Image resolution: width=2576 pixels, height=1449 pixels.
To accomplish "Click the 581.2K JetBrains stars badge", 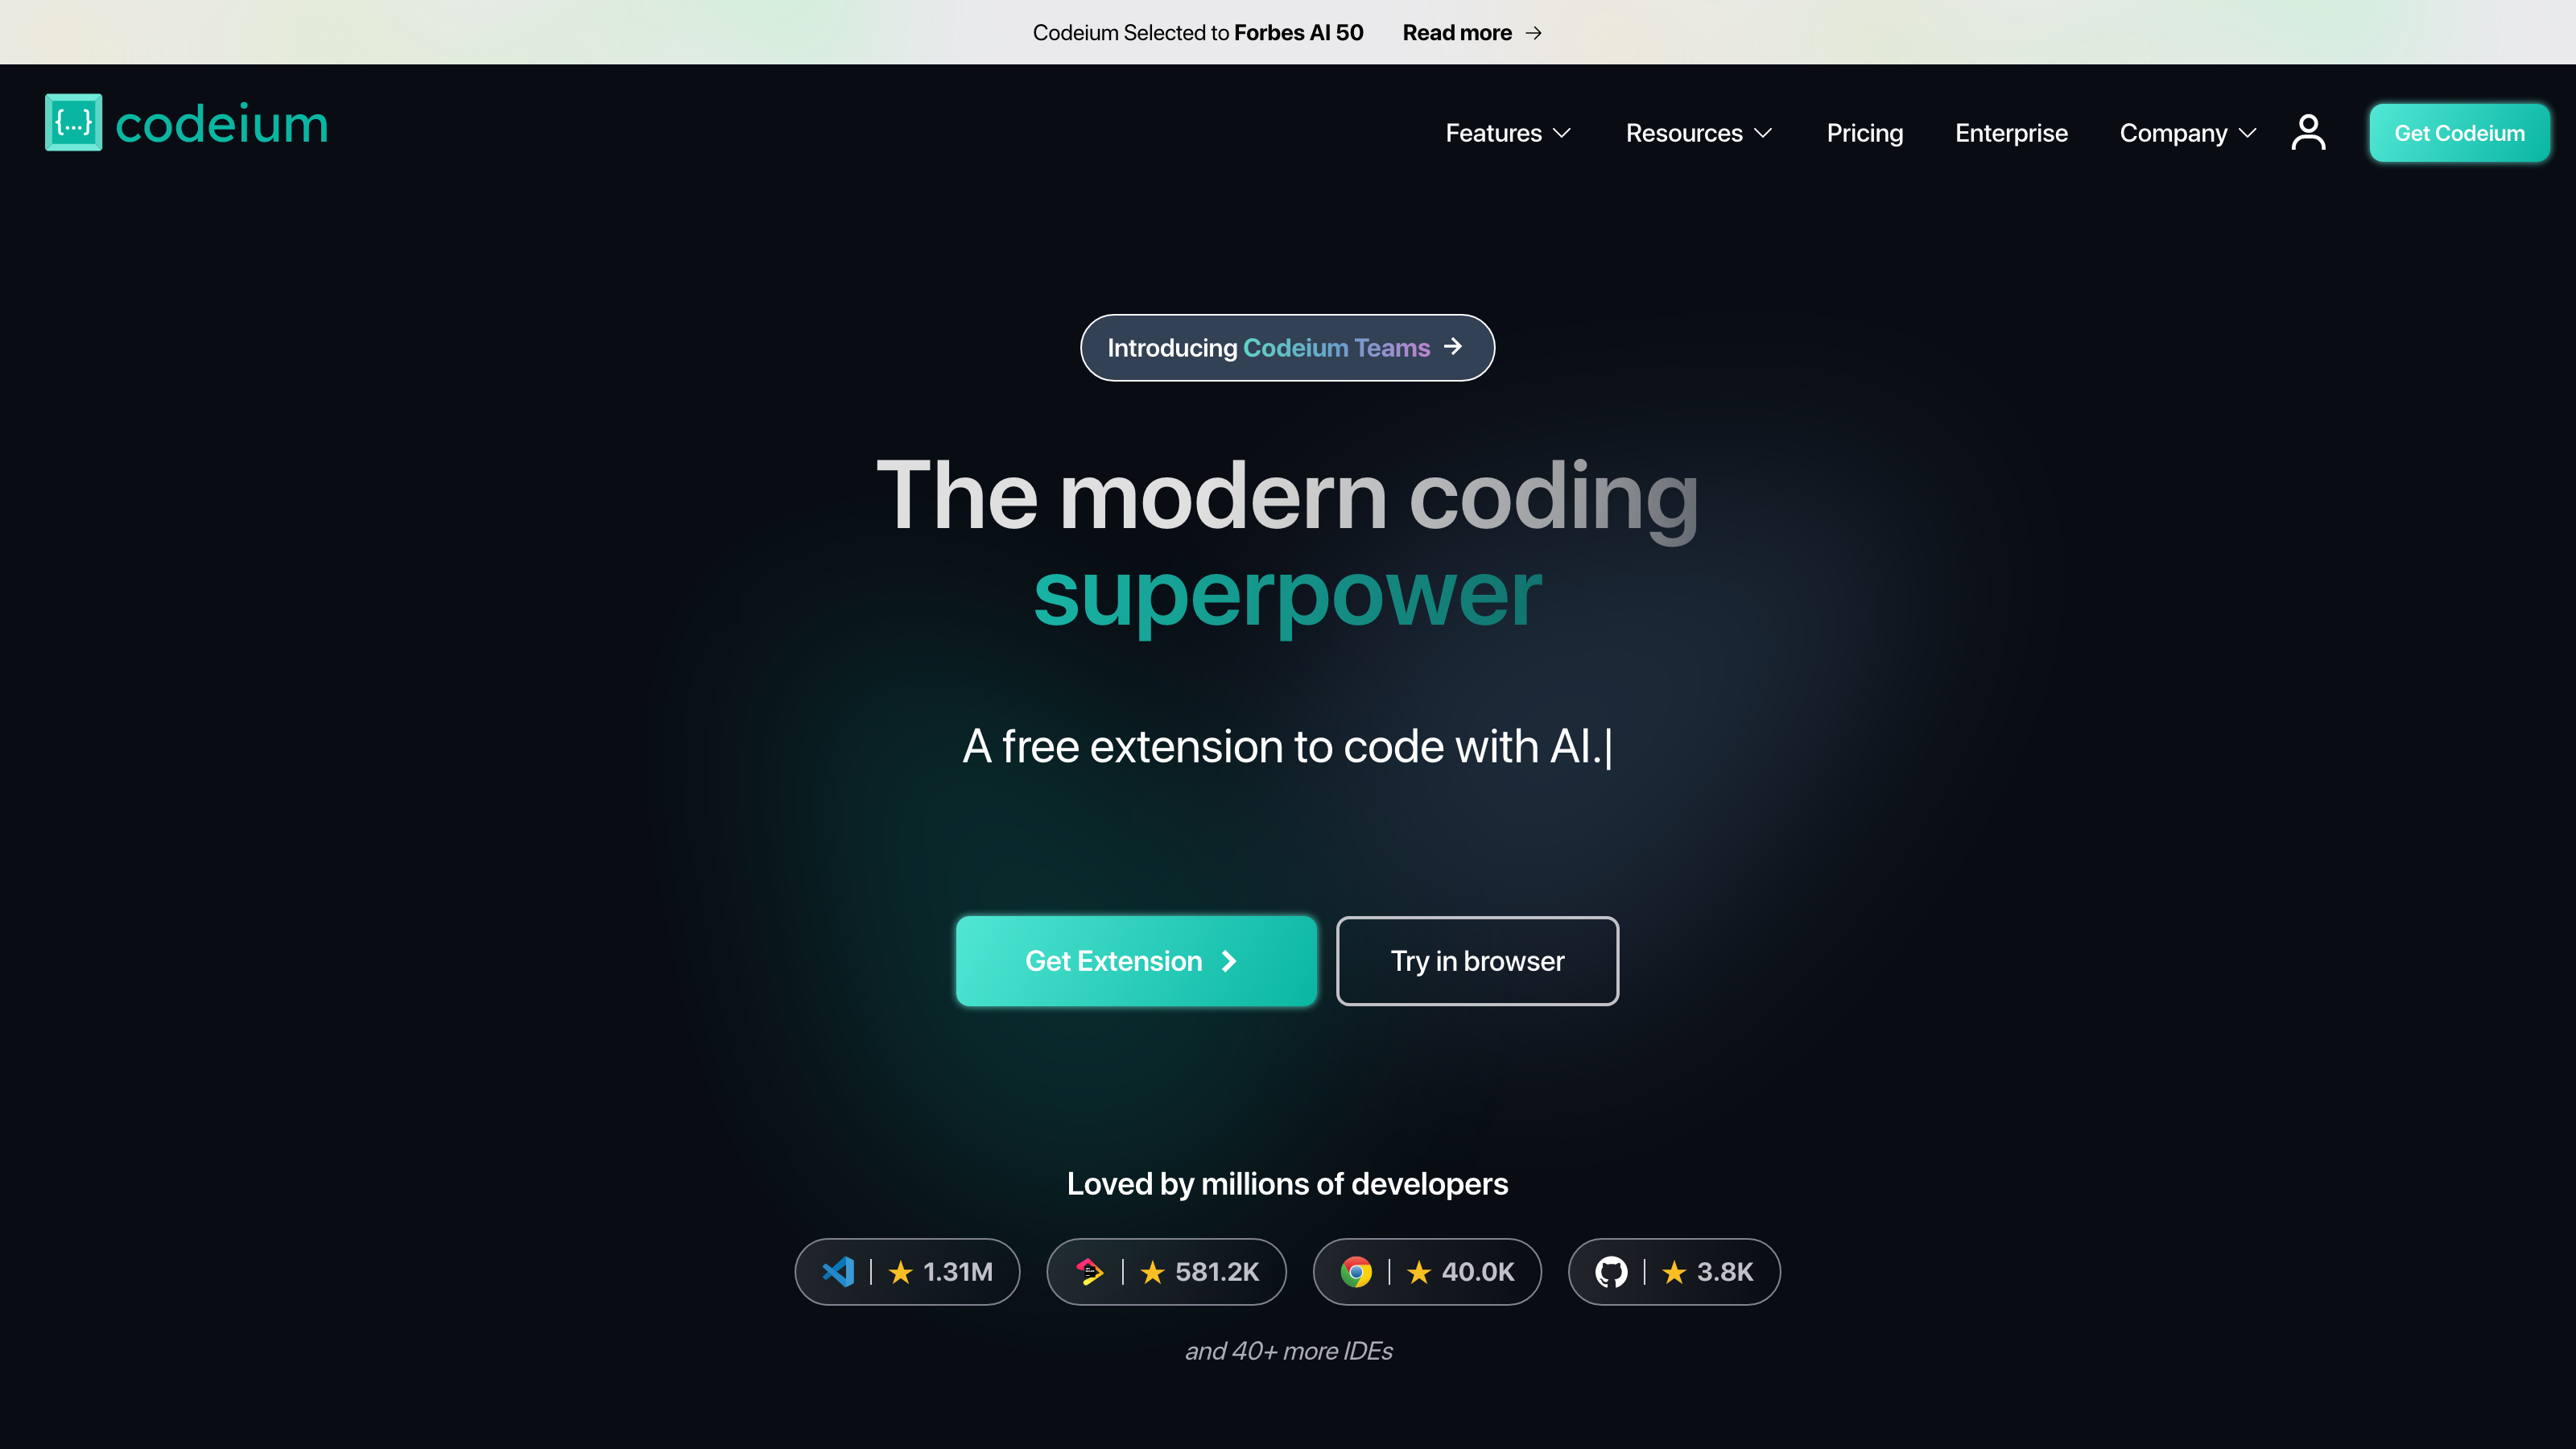I will [x=1166, y=1272].
